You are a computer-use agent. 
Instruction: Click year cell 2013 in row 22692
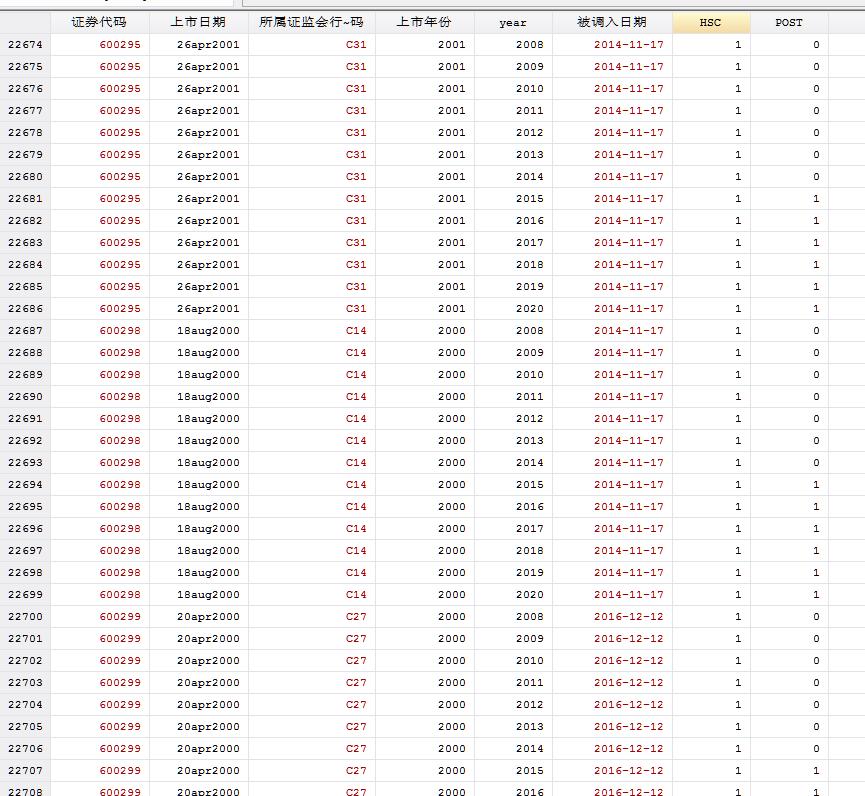(514, 441)
